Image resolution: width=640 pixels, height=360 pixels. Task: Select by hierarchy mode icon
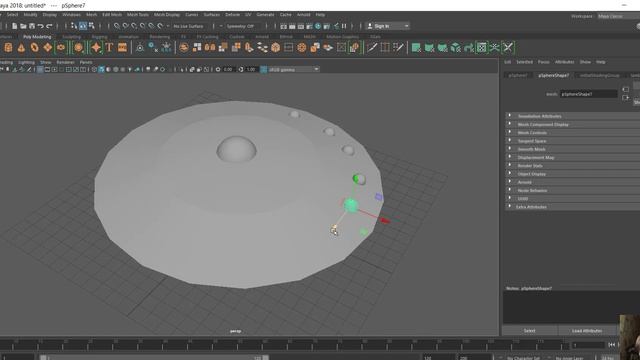click(x=74, y=26)
